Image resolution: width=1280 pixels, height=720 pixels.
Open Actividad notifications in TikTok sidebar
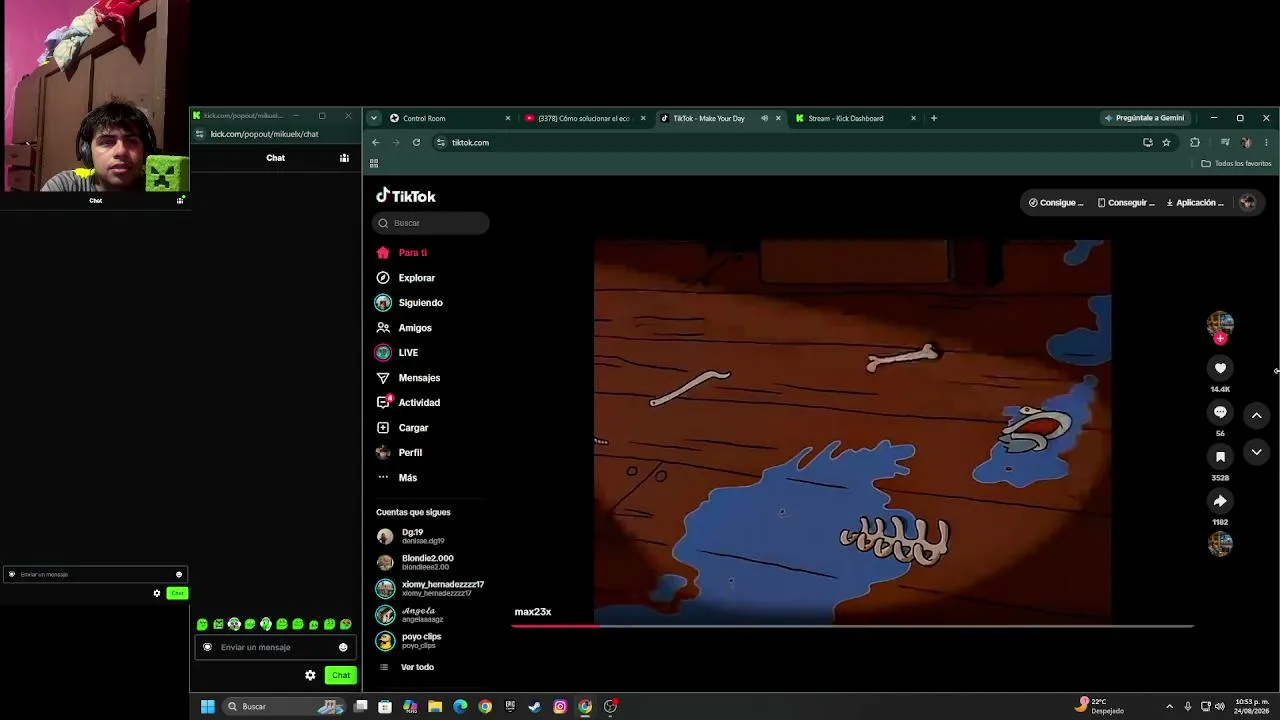408,402
